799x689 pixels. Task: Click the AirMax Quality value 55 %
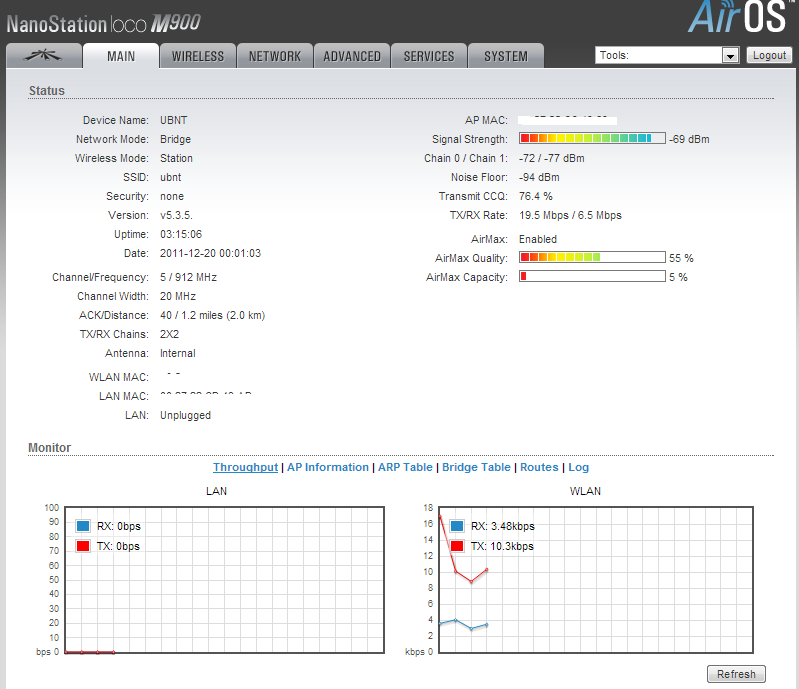(x=681, y=258)
